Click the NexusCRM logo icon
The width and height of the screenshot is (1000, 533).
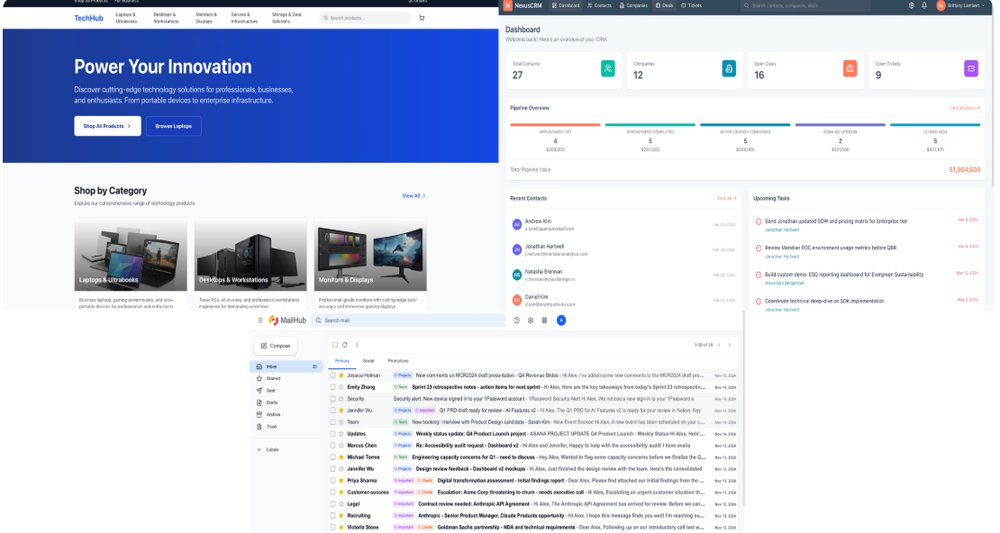click(508, 5)
